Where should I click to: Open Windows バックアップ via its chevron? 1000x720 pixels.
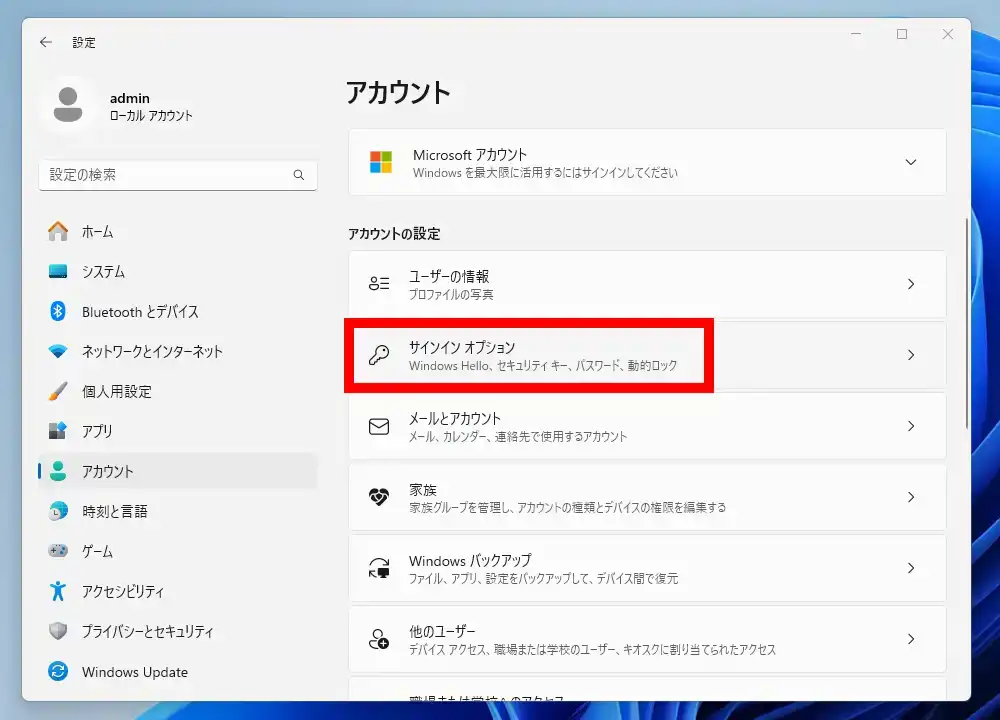(x=911, y=568)
